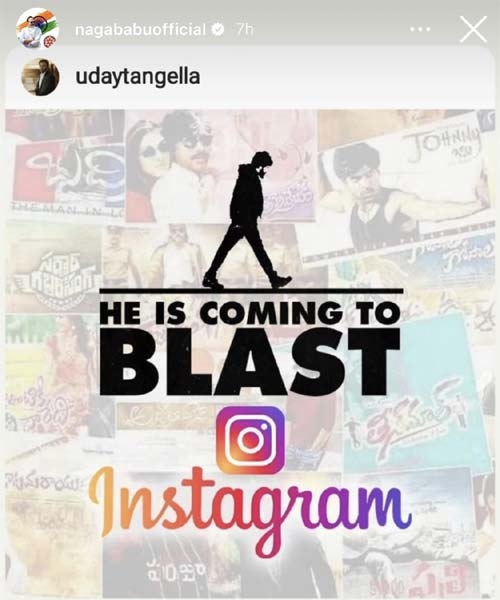Open nagababuofficial profile picture
Screen dimensions: 500x600
point(37,28)
